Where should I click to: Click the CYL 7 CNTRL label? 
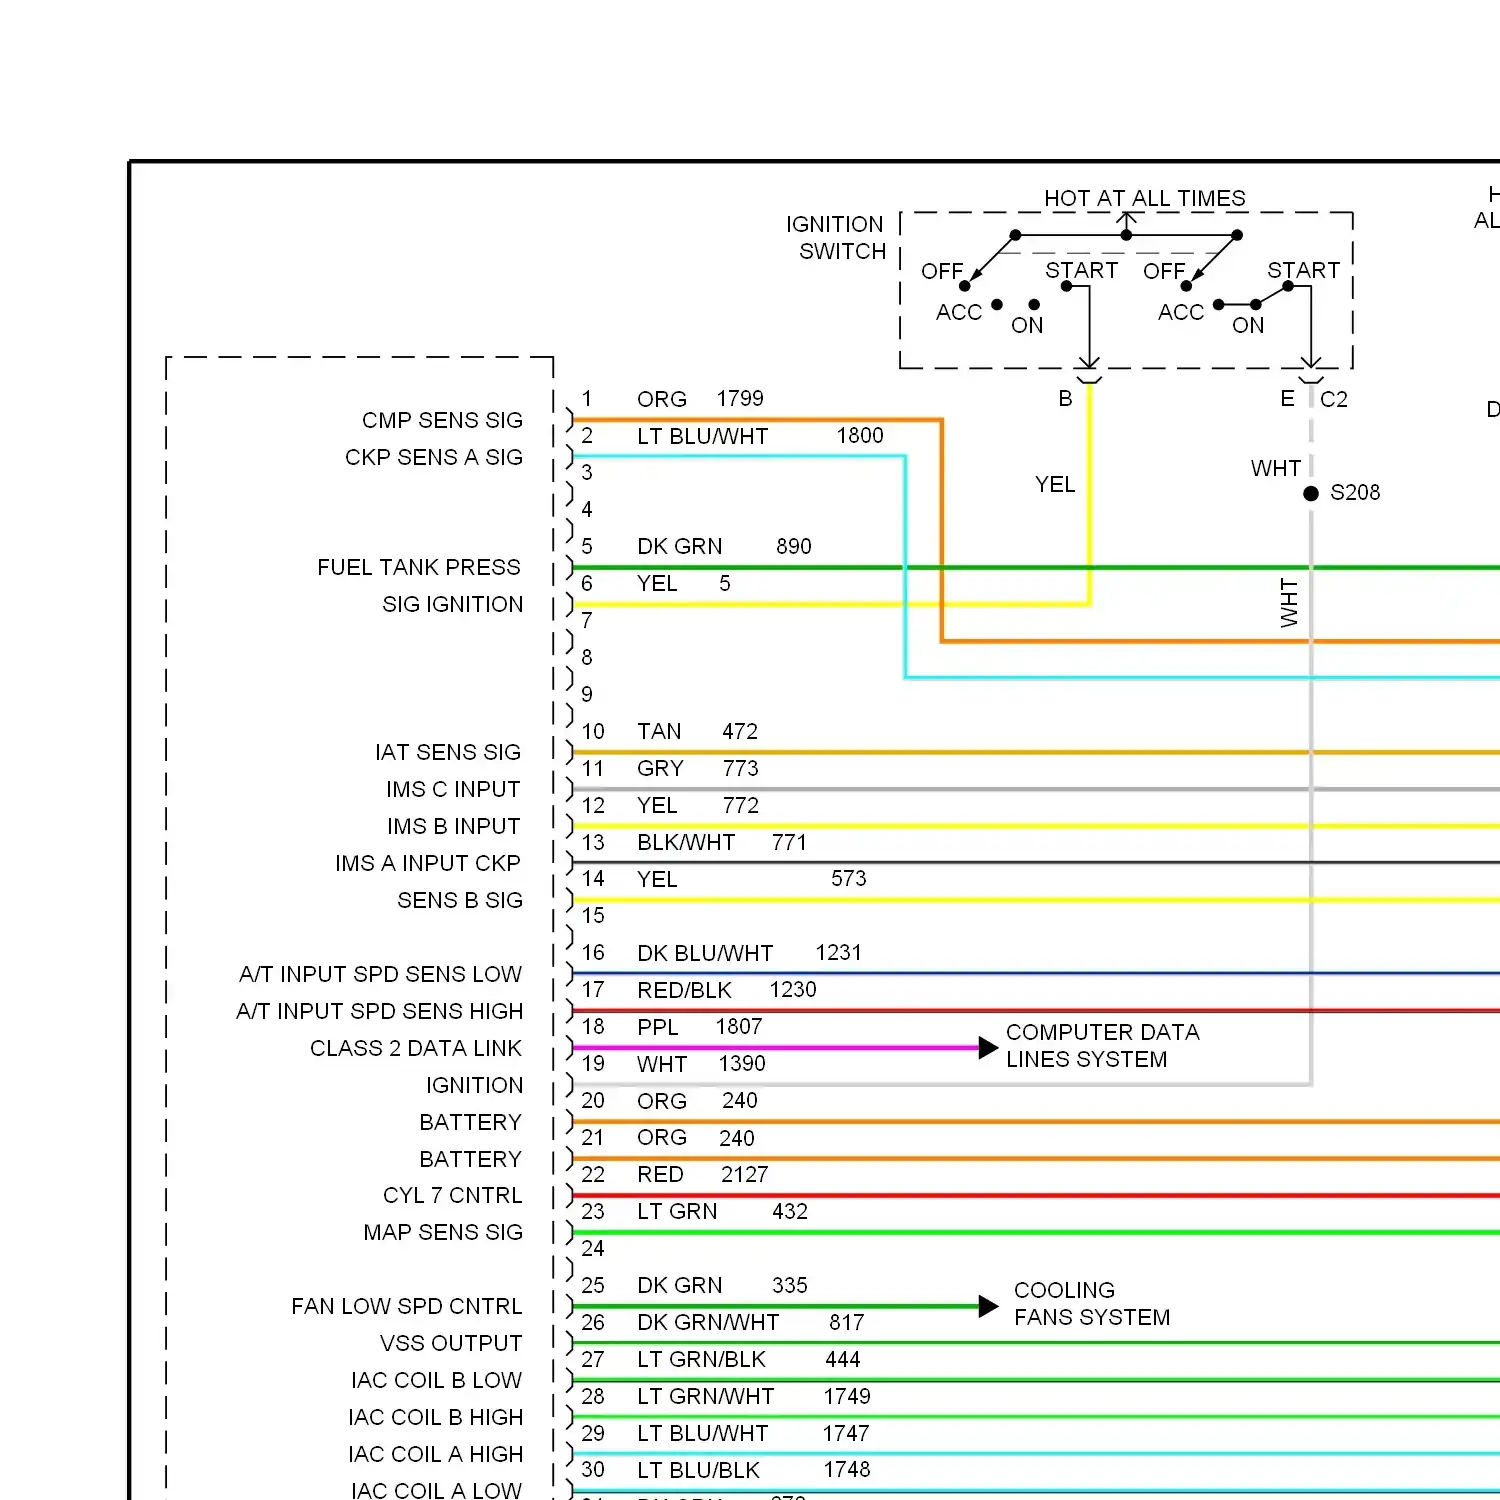452,1195
